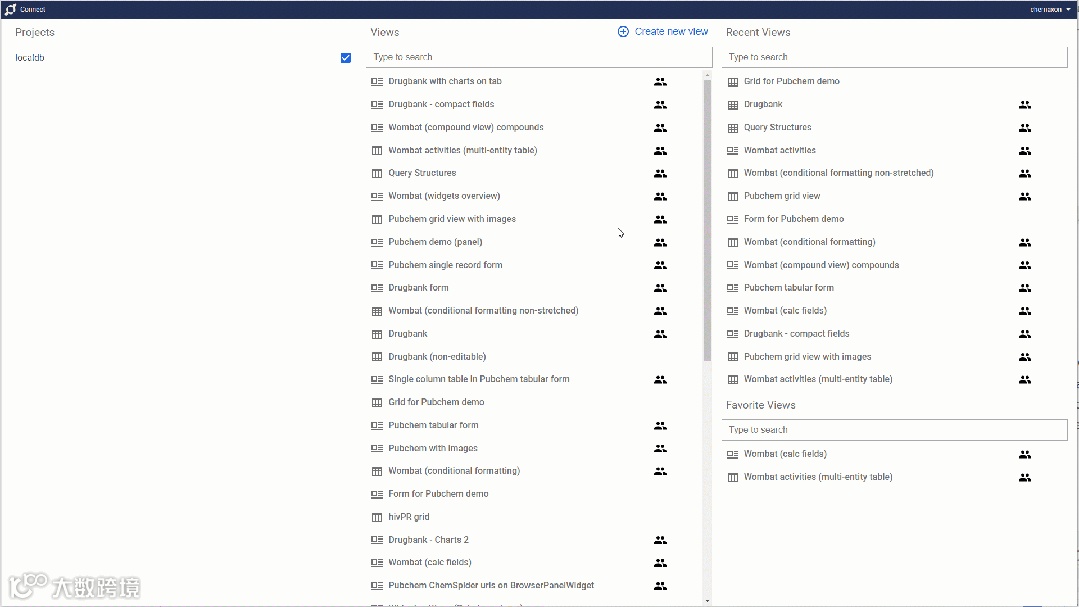
Task: Click the form icon of Form for Pubchem demo in Recent Views
Action: pos(732,219)
